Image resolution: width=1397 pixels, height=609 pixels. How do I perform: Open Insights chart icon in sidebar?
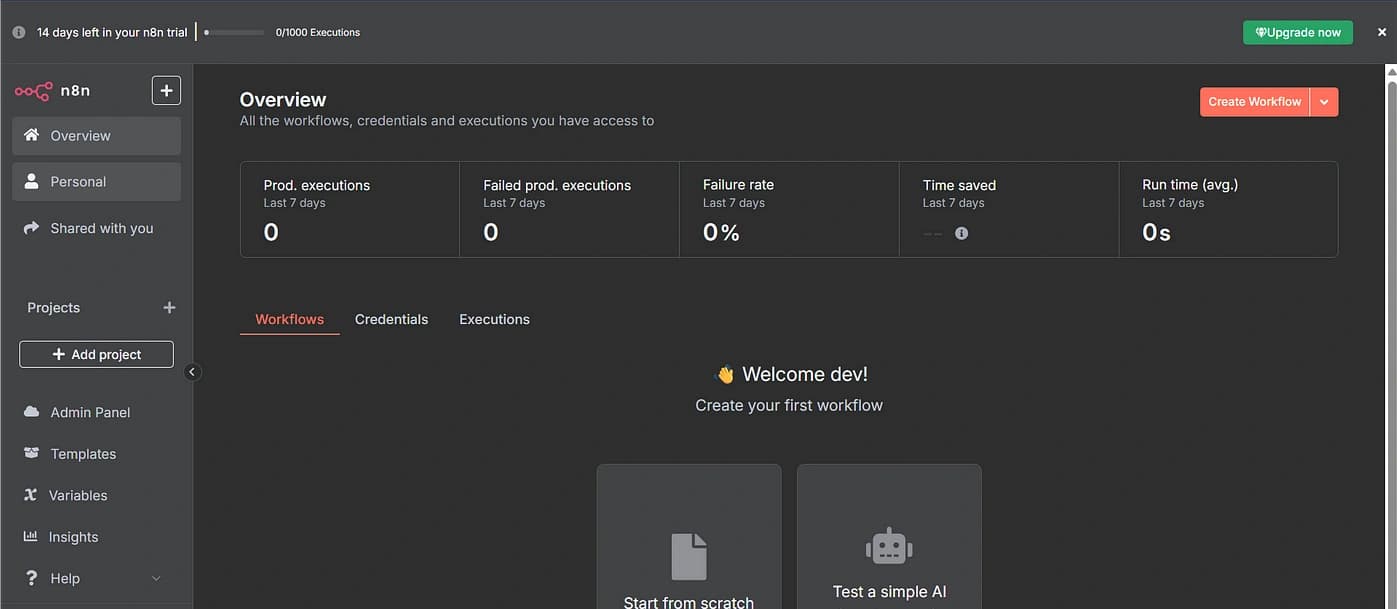(x=31, y=537)
